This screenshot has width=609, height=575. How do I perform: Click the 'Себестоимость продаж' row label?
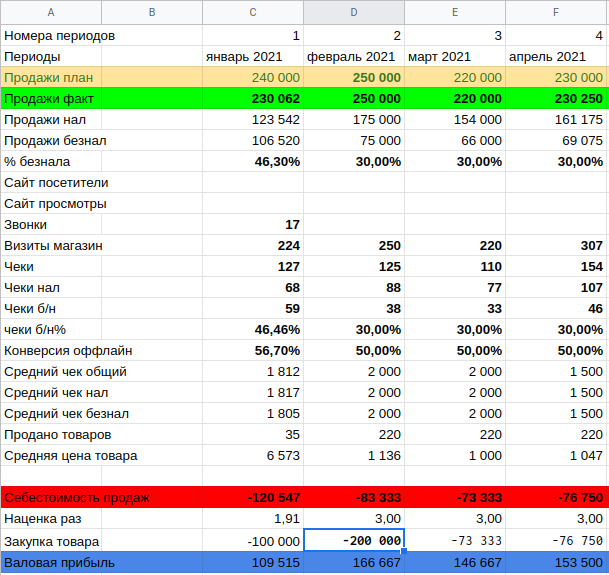coord(77,497)
